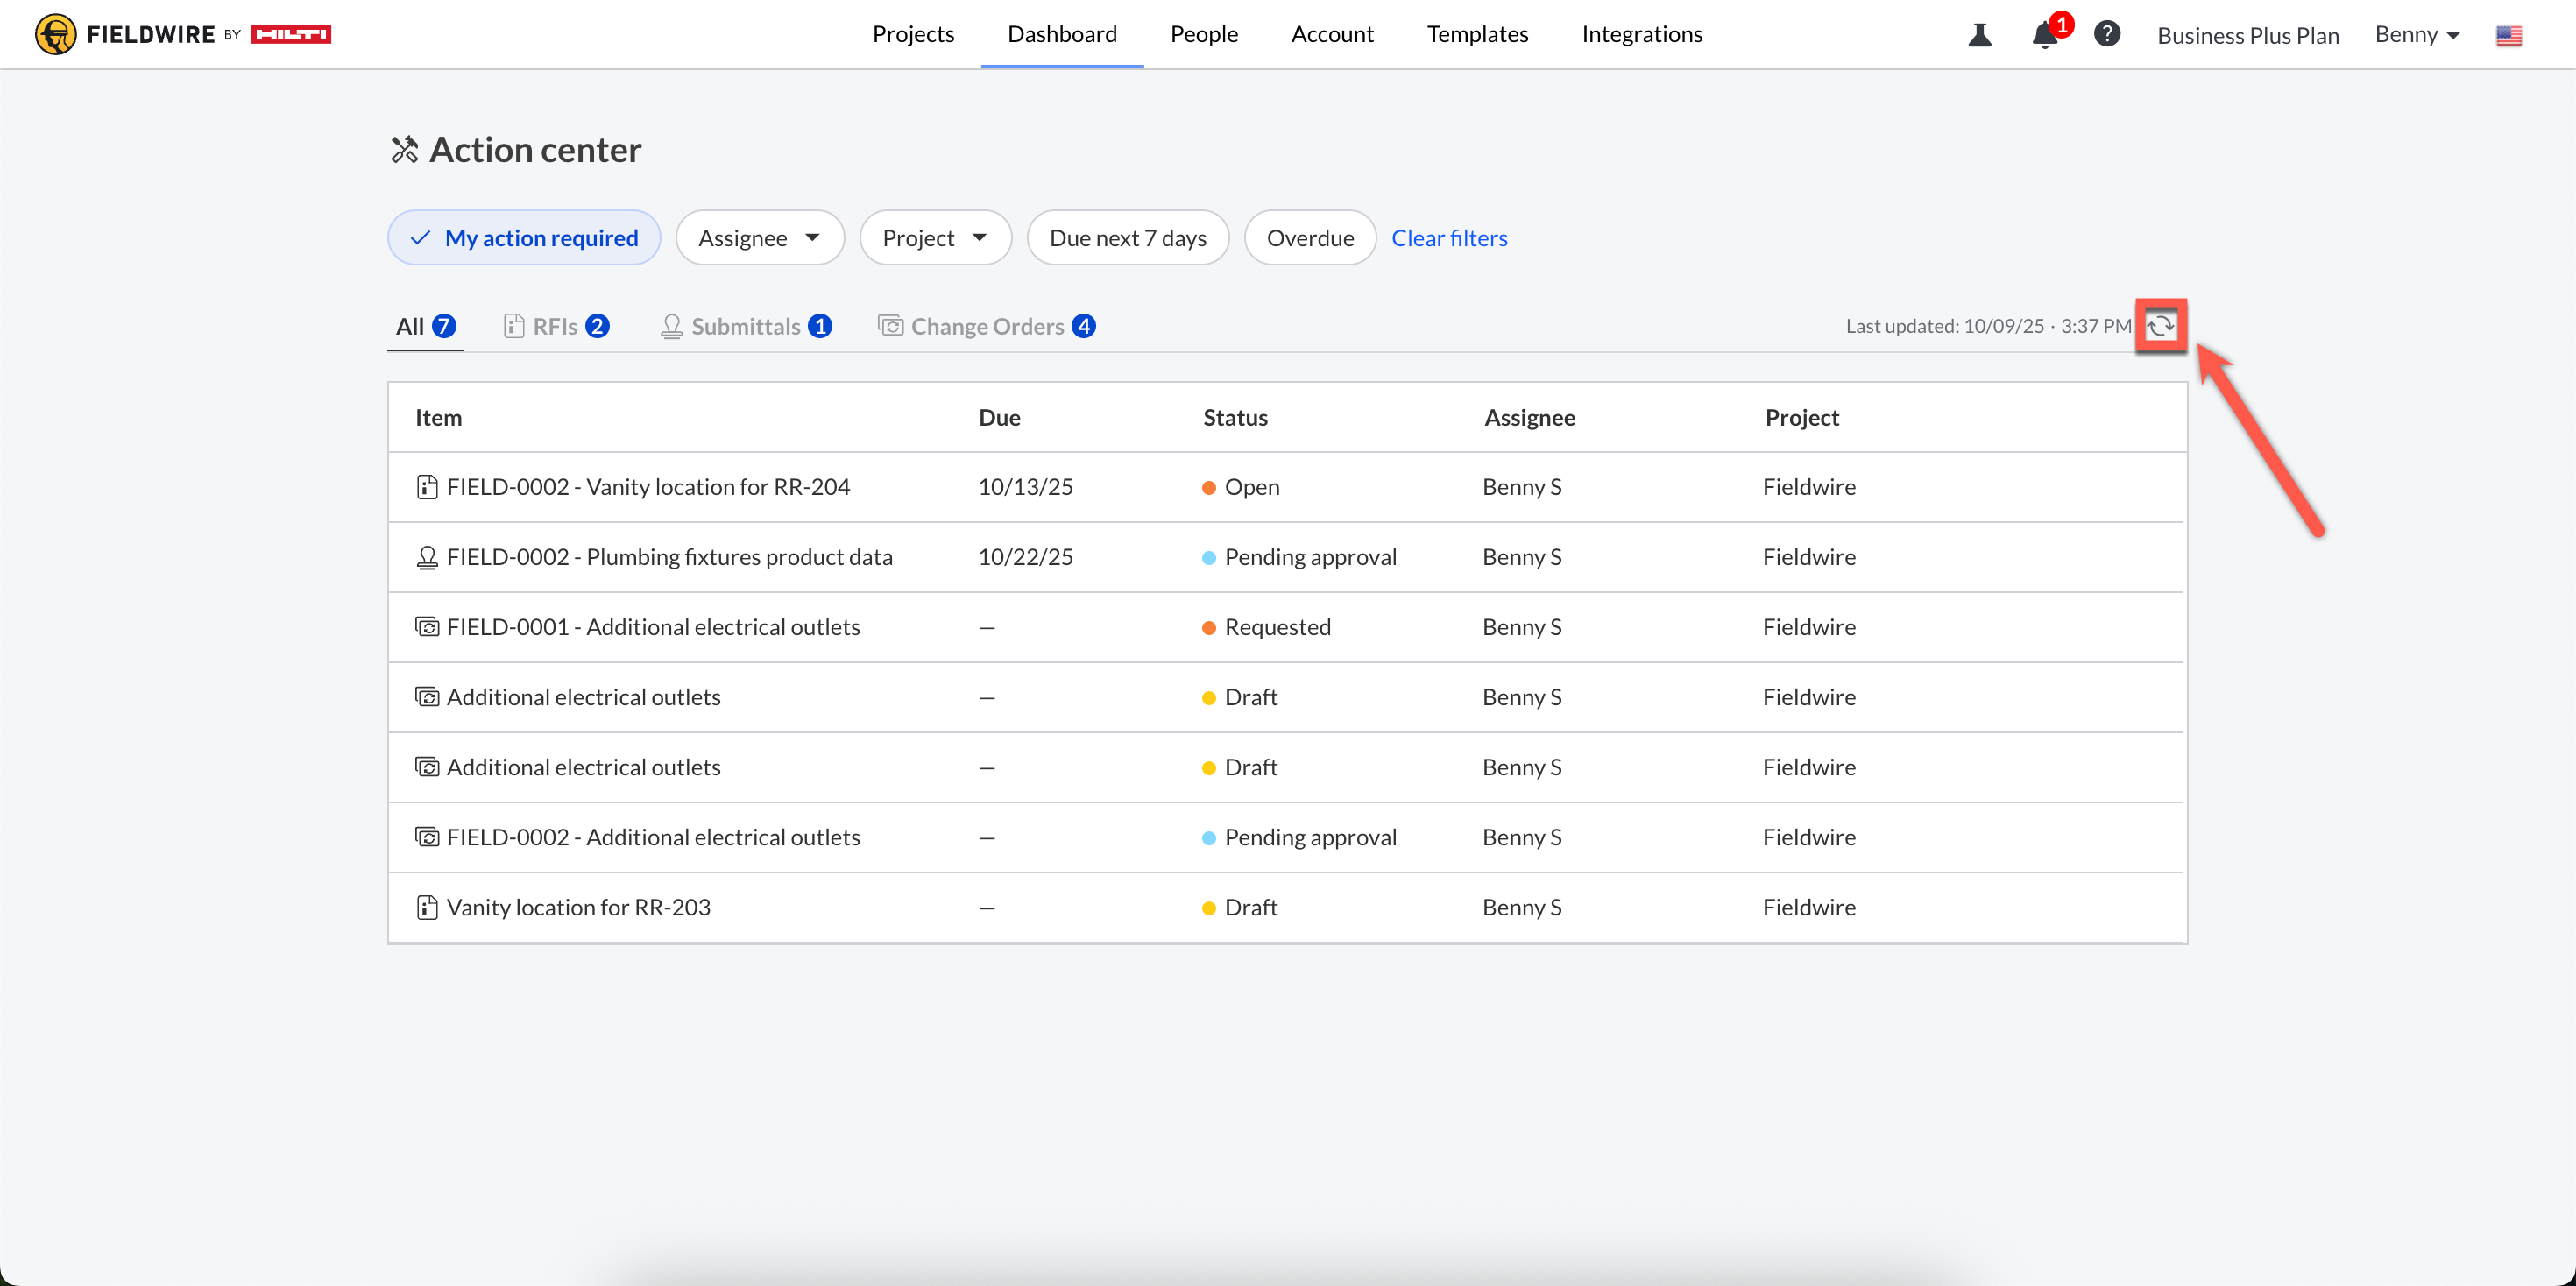Screen dimensions: 2576x1286
Task: Click the orange Open status dot
Action: point(1208,488)
